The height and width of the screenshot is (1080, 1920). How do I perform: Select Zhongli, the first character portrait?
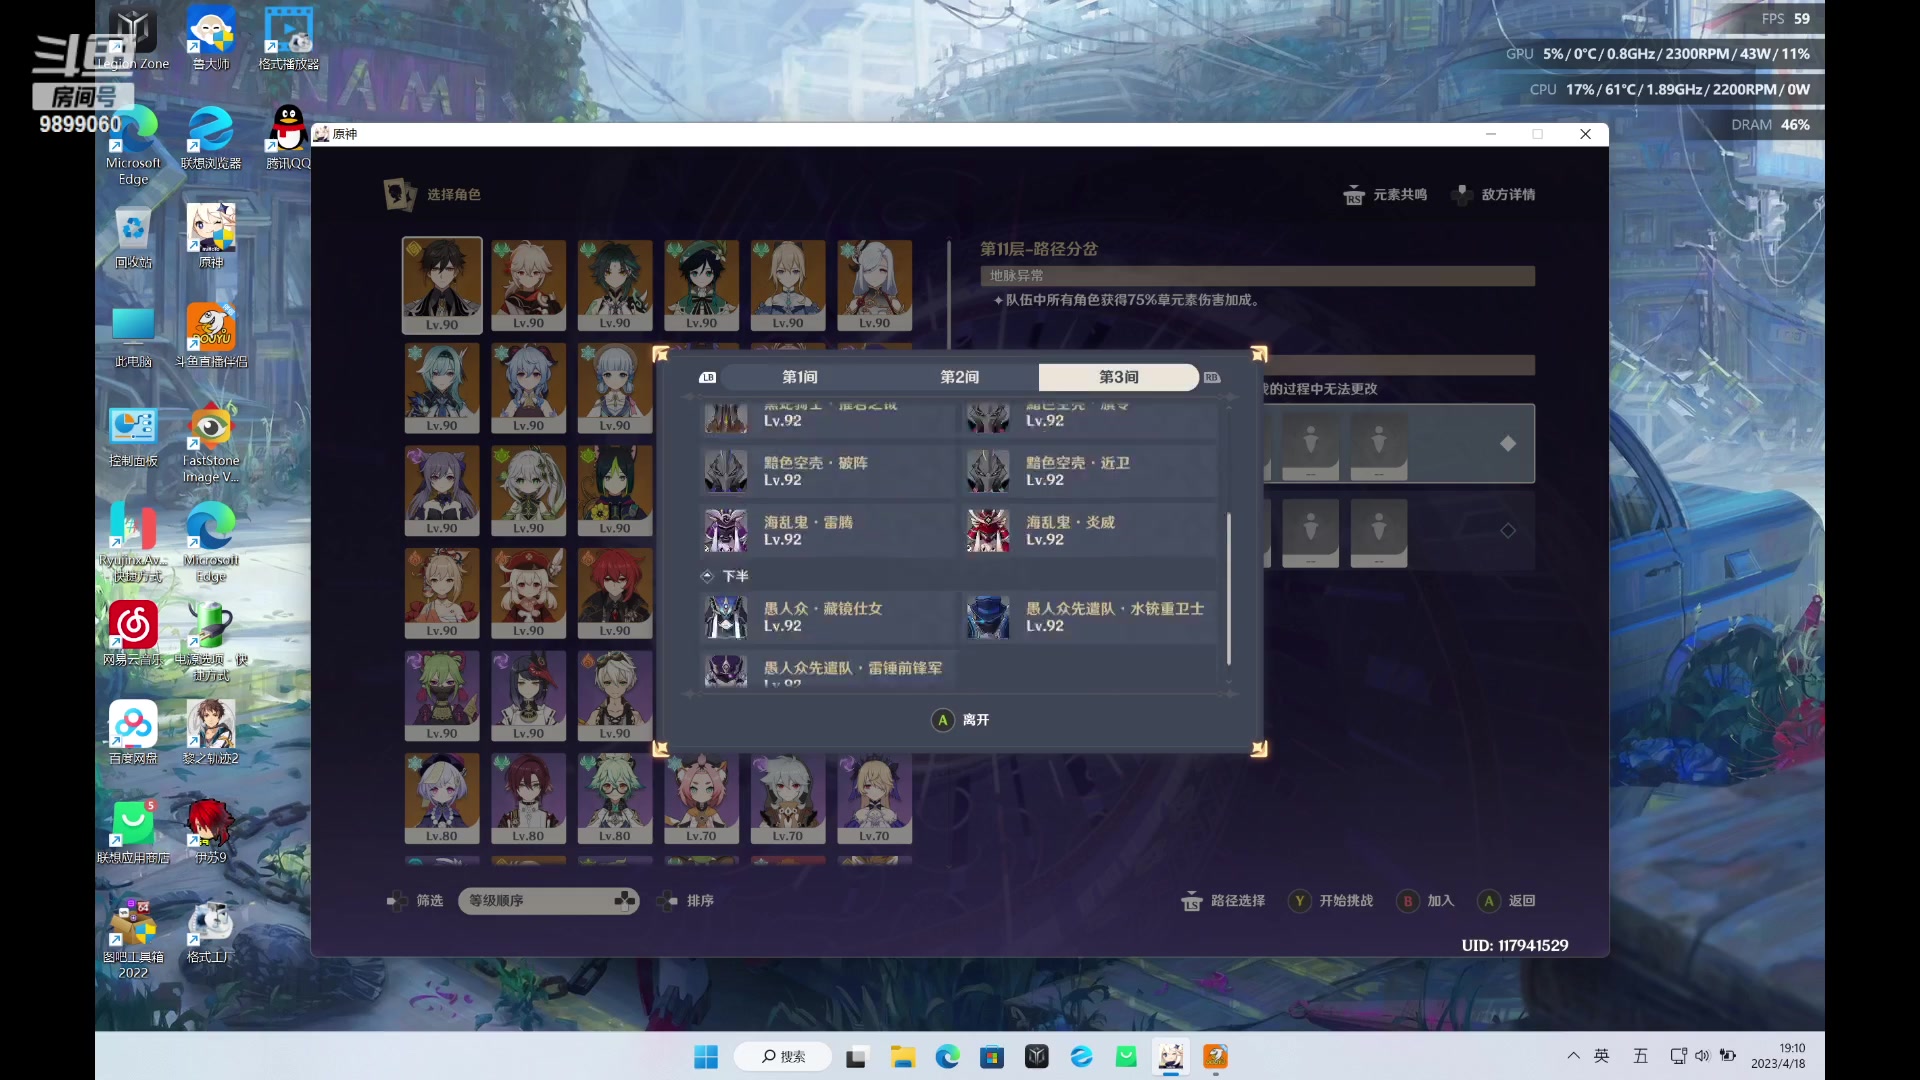pos(442,285)
